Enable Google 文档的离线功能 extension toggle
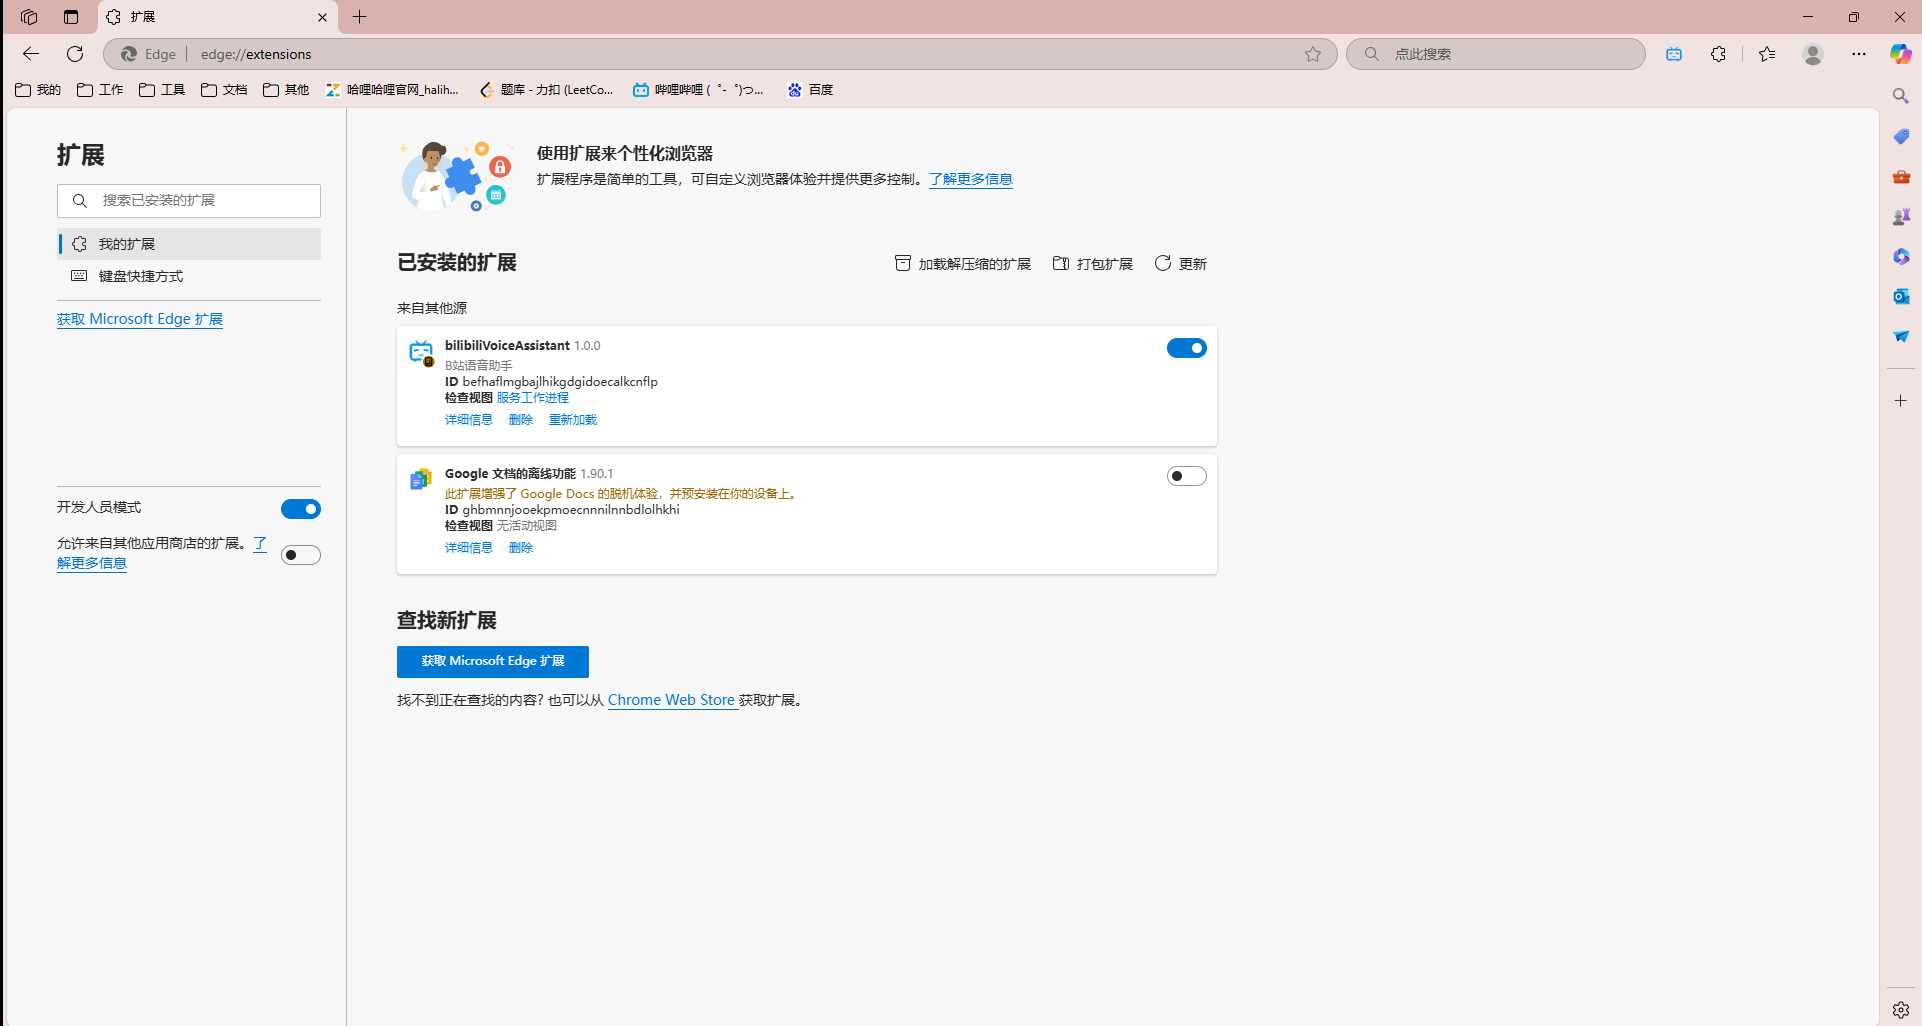The image size is (1922, 1026). [1187, 476]
